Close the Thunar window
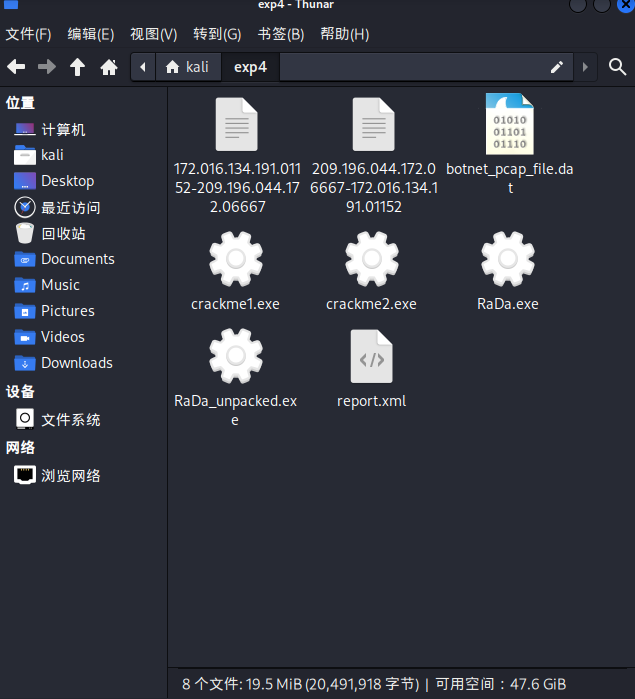Screen dimensions: 635x699 [625, 4]
